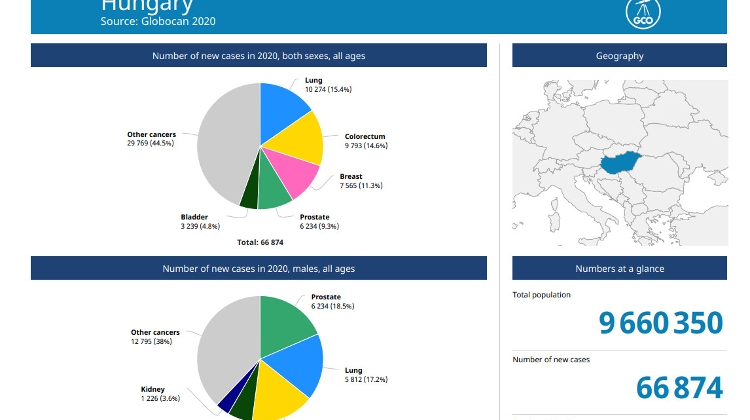
Task: Select the total population figure 9 660 350
Action: pyautogui.click(x=660, y=323)
